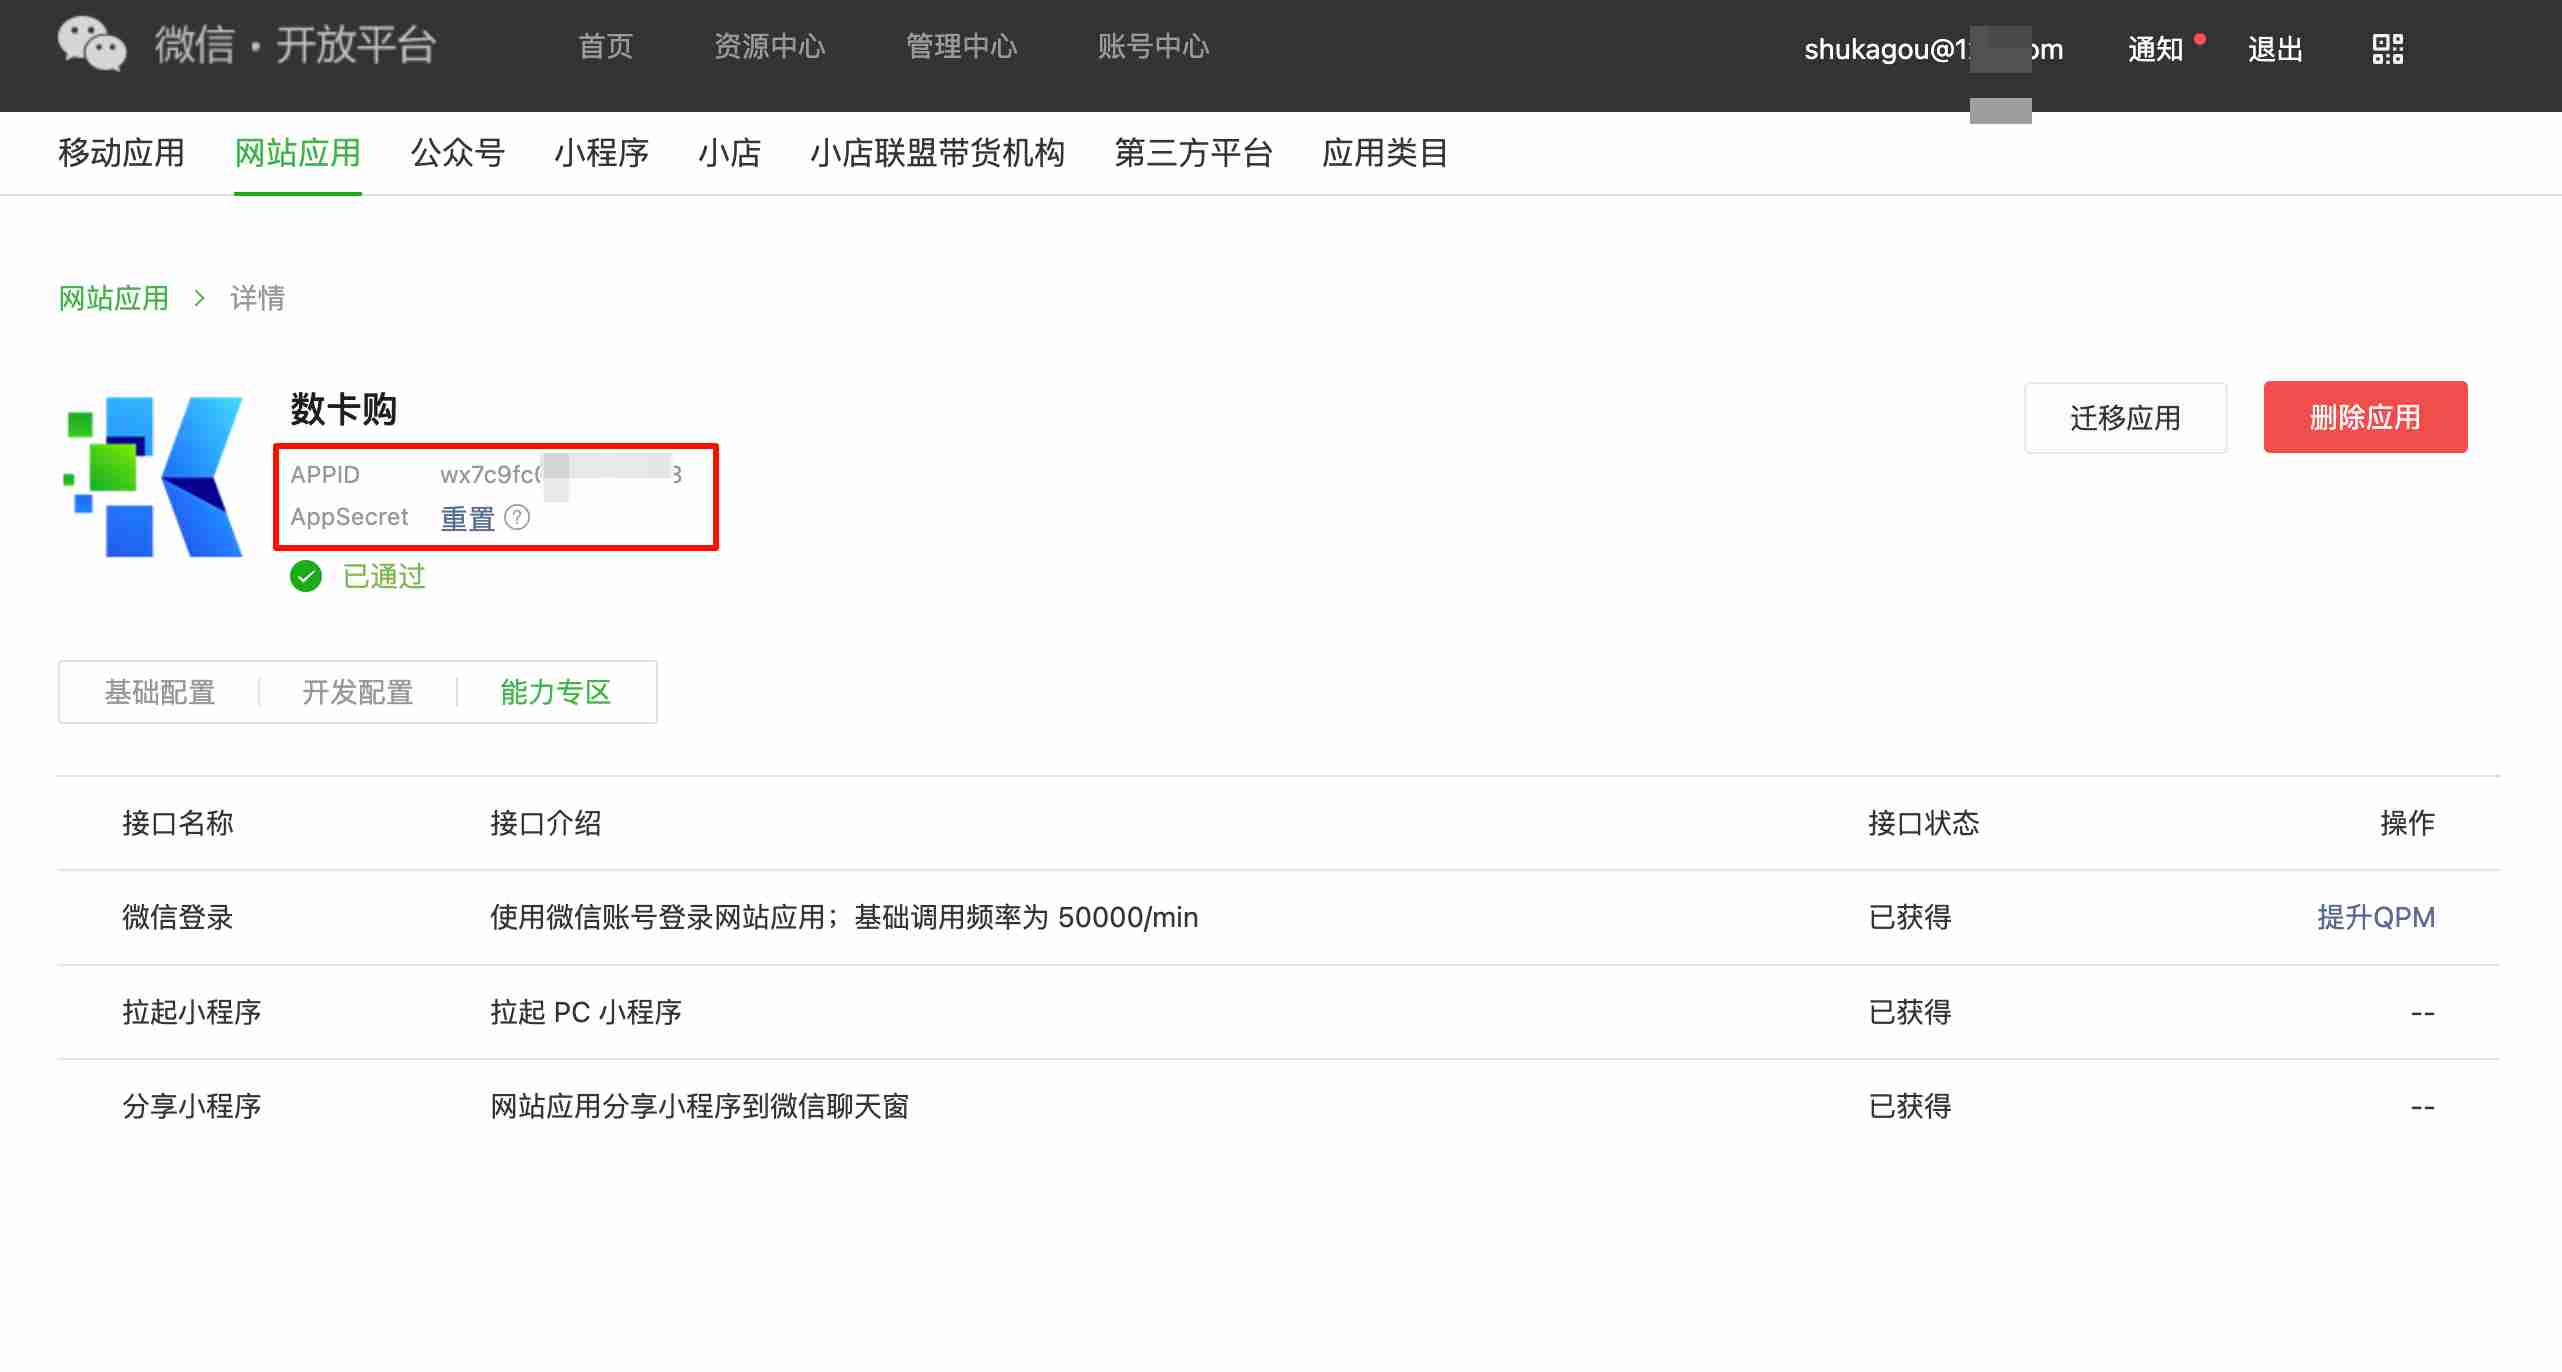
Task: Click 网站应用 breadcrumb link
Action: pyautogui.click(x=114, y=298)
